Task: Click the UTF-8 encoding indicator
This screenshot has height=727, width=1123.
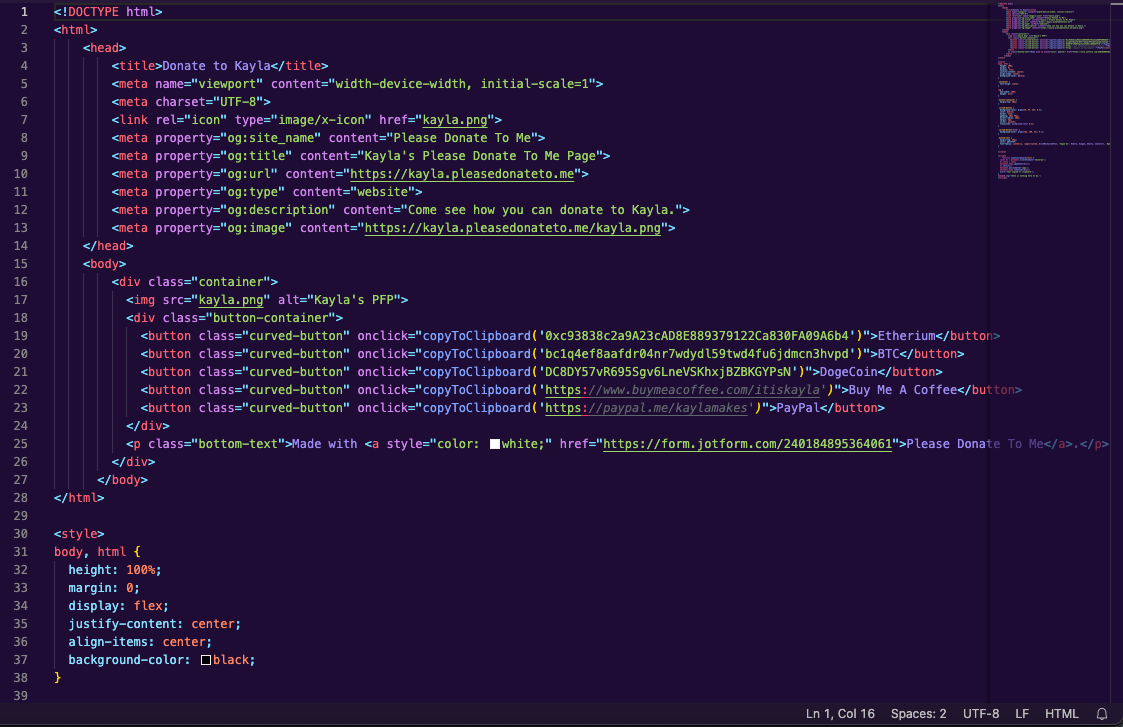Action: (981, 713)
